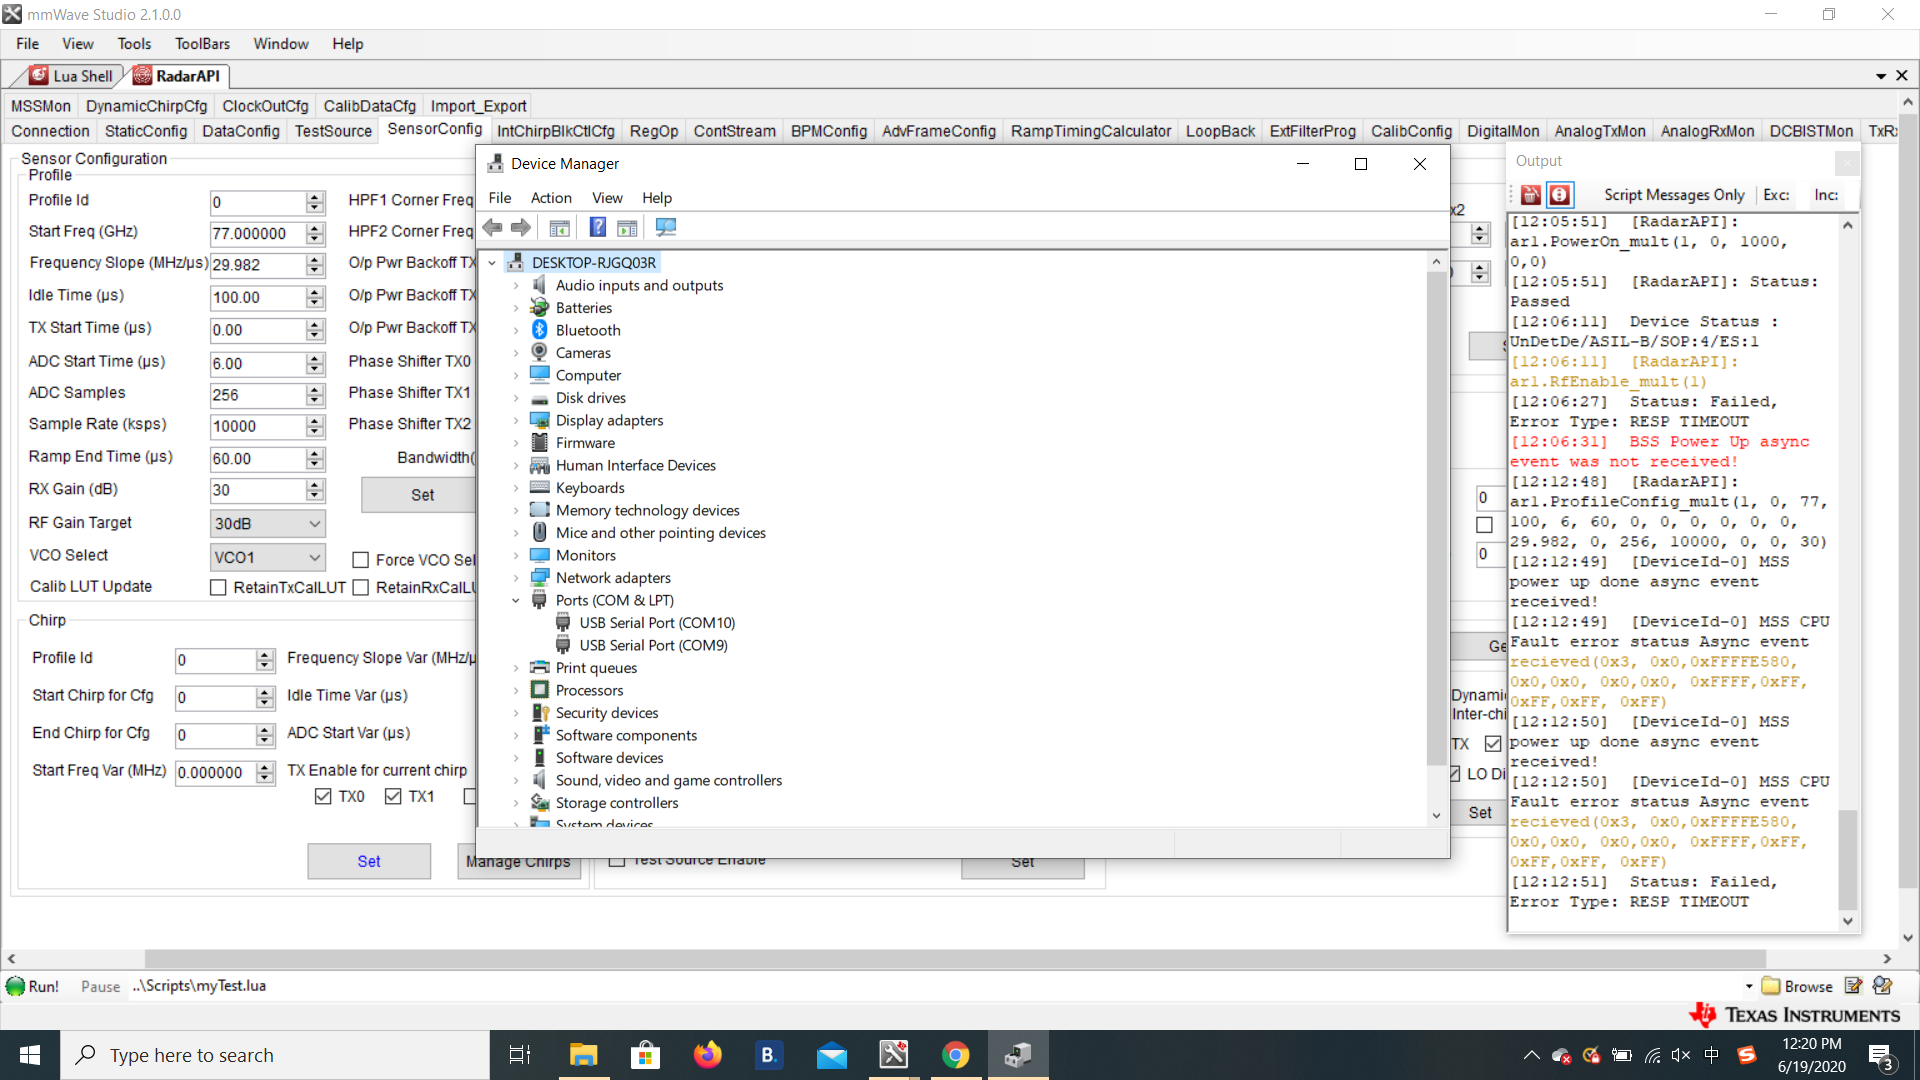Click Script Messages Only in Output panel
This screenshot has height=1080, width=1920.
[1674, 195]
